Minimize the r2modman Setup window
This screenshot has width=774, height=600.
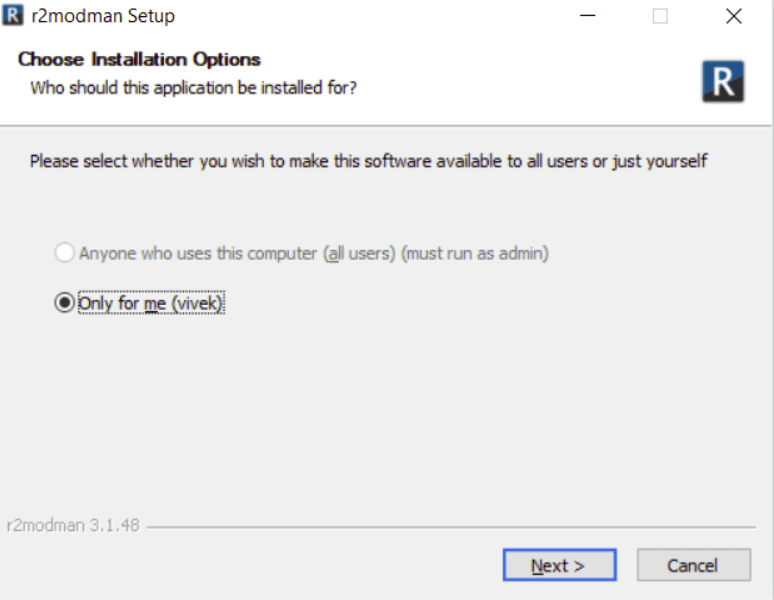click(587, 16)
